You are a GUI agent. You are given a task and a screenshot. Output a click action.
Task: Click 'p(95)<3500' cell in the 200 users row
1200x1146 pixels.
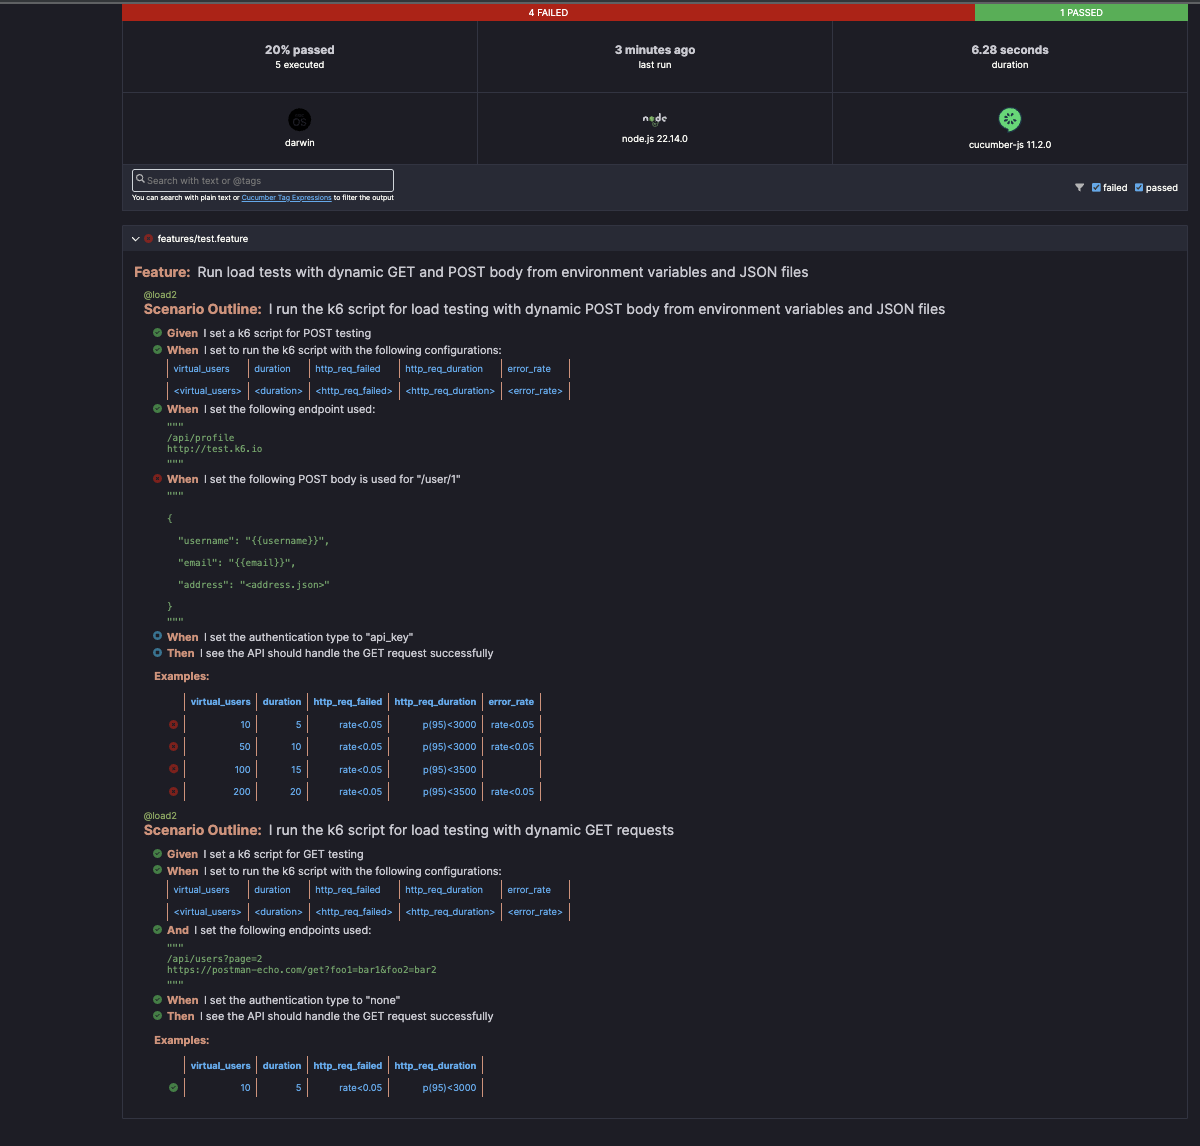[449, 792]
